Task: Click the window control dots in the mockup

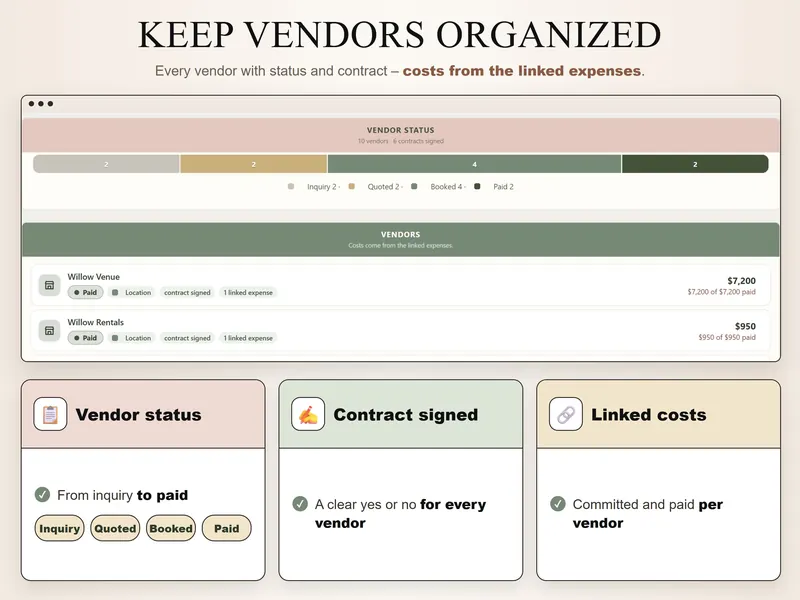Action: (41, 104)
